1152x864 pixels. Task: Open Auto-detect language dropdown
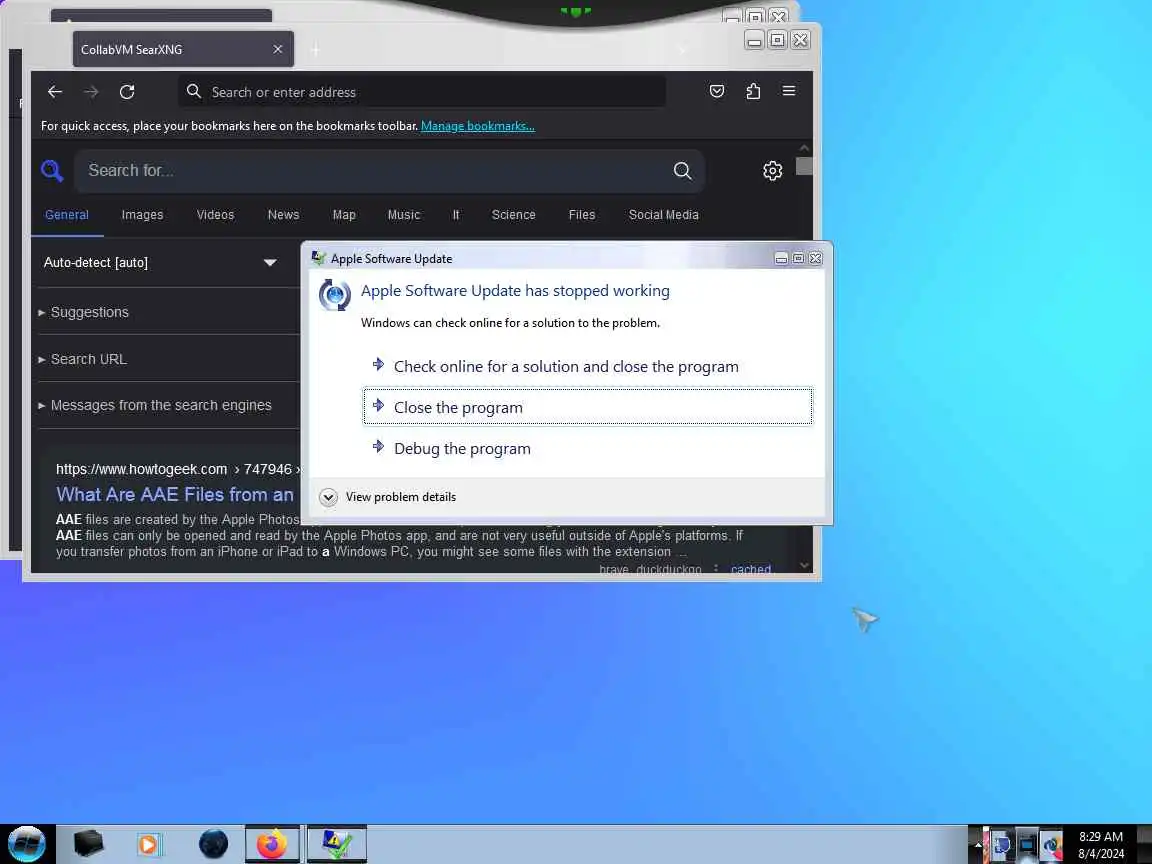click(160, 262)
